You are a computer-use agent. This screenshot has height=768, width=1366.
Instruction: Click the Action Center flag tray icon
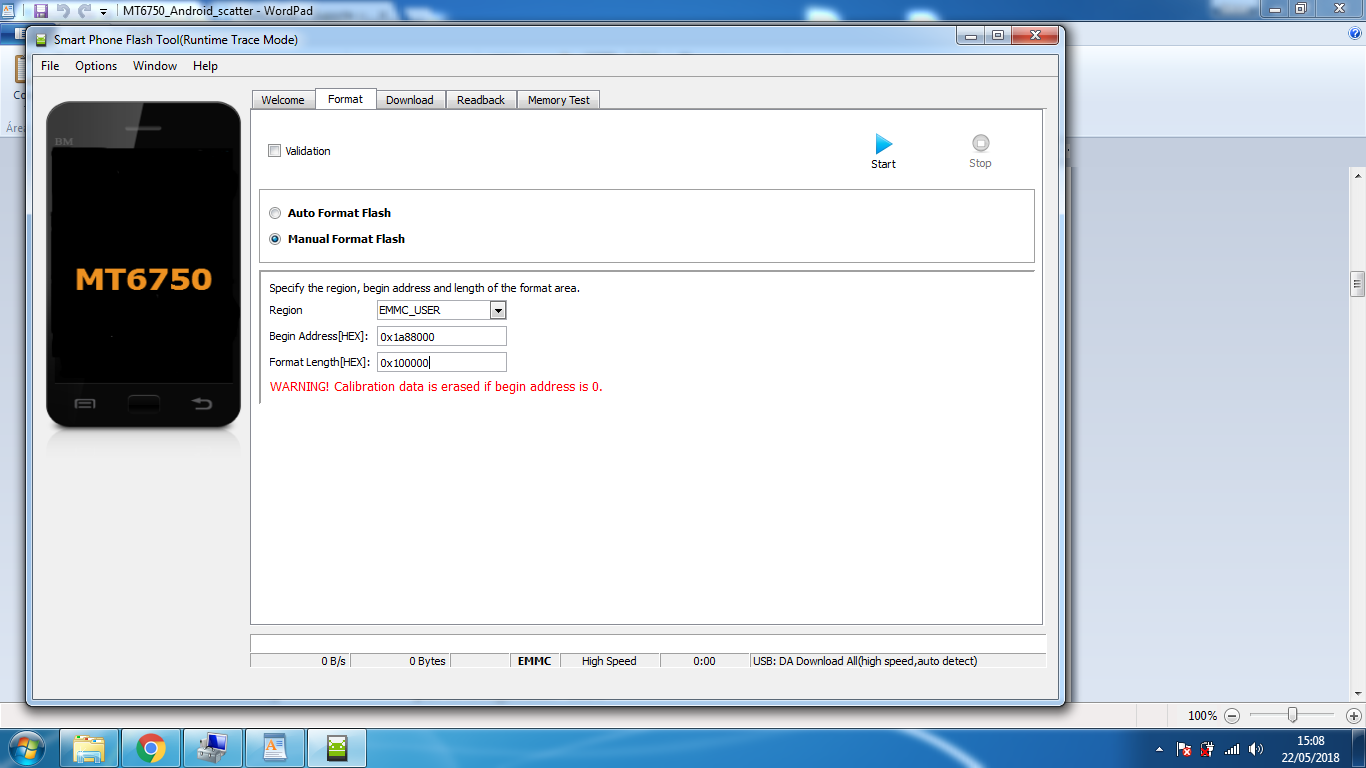point(1184,749)
